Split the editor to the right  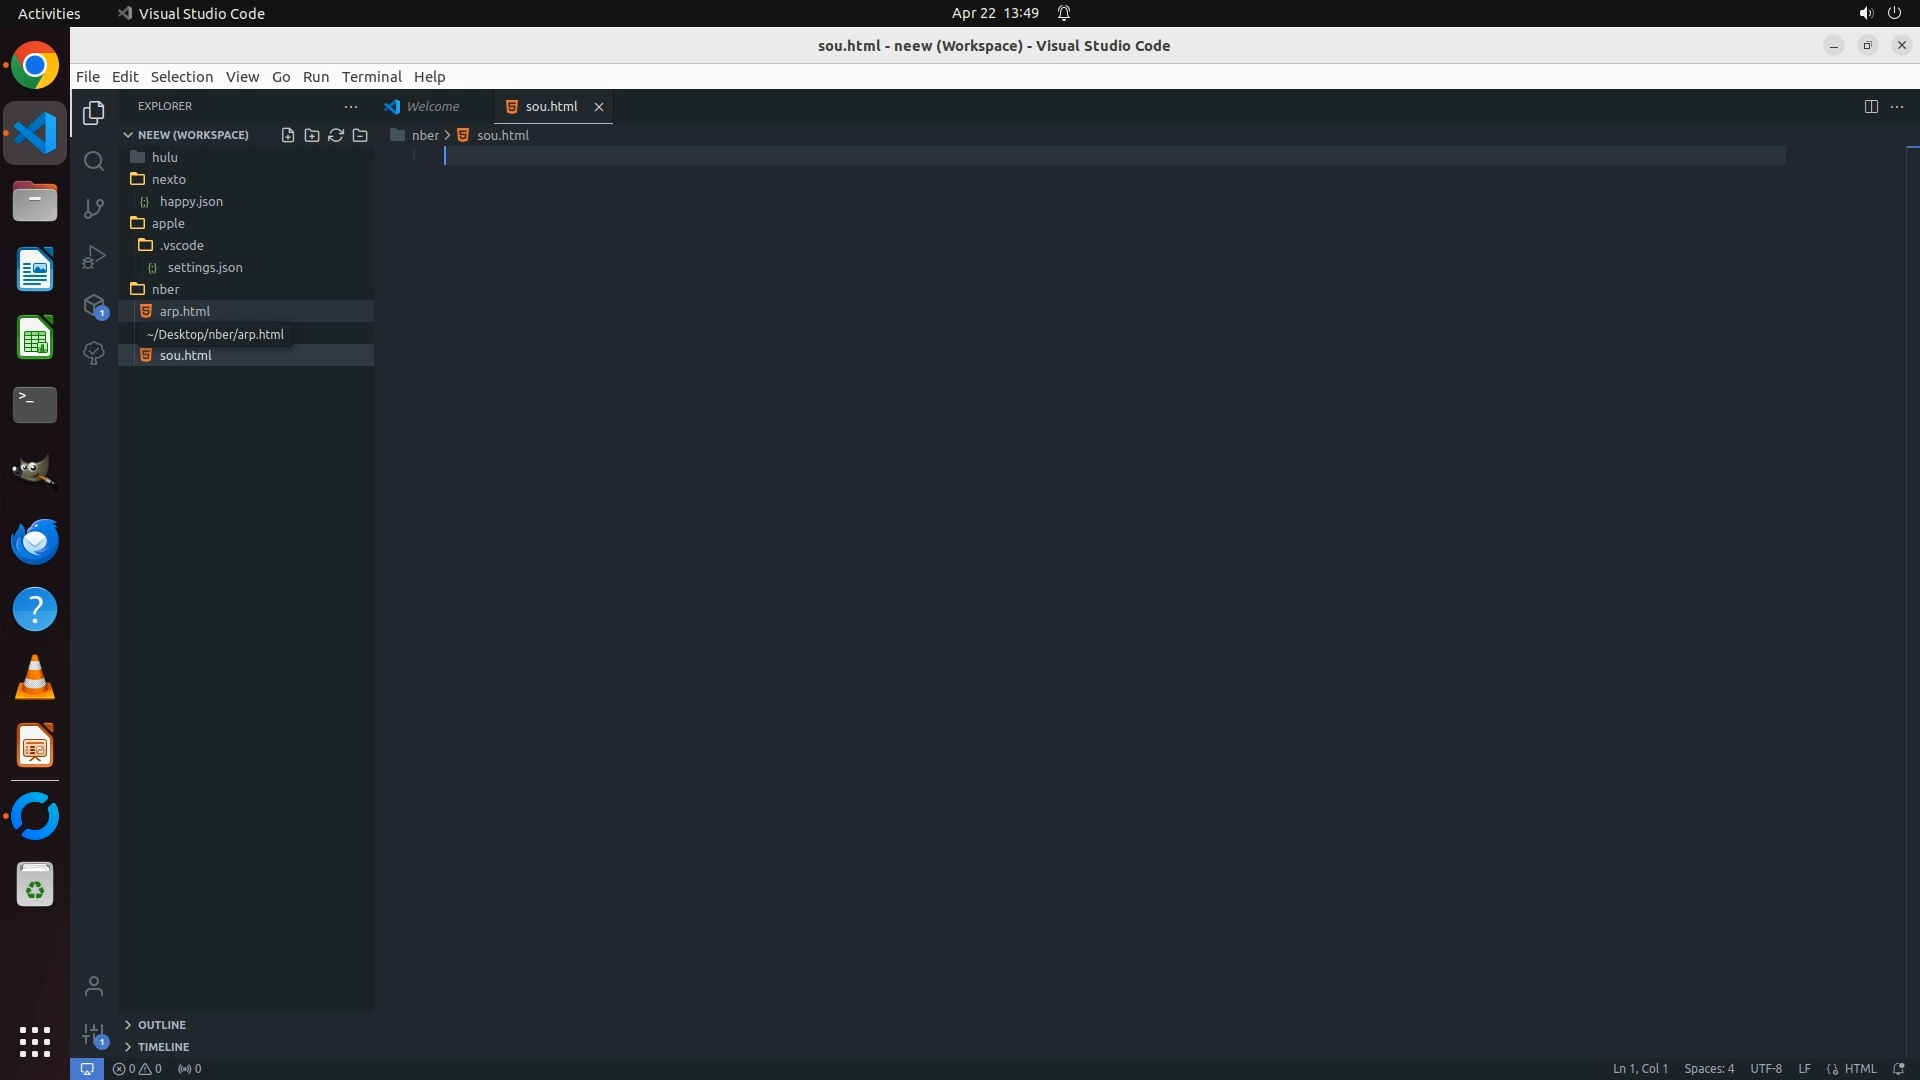(x=1871, y=106)
